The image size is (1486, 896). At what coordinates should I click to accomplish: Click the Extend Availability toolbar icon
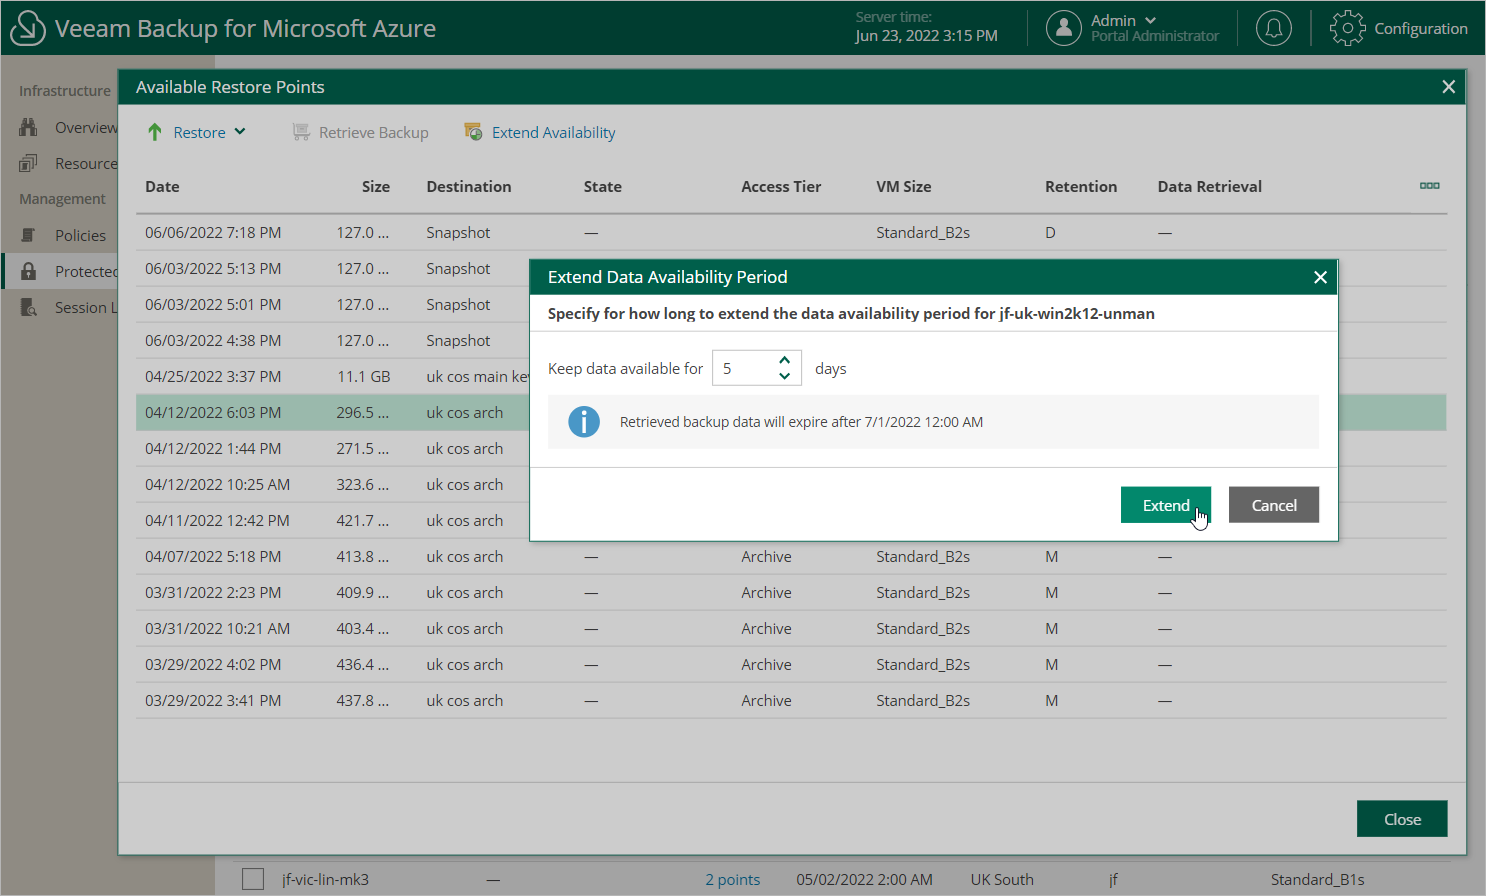pyautogui.click(x=473, y=132)
